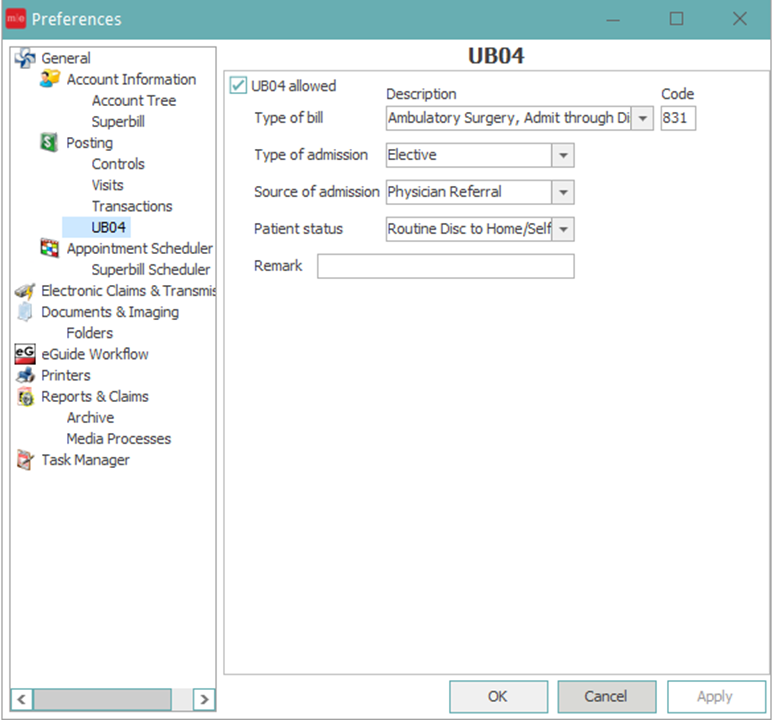Click the Printers icon

(25, 375)
